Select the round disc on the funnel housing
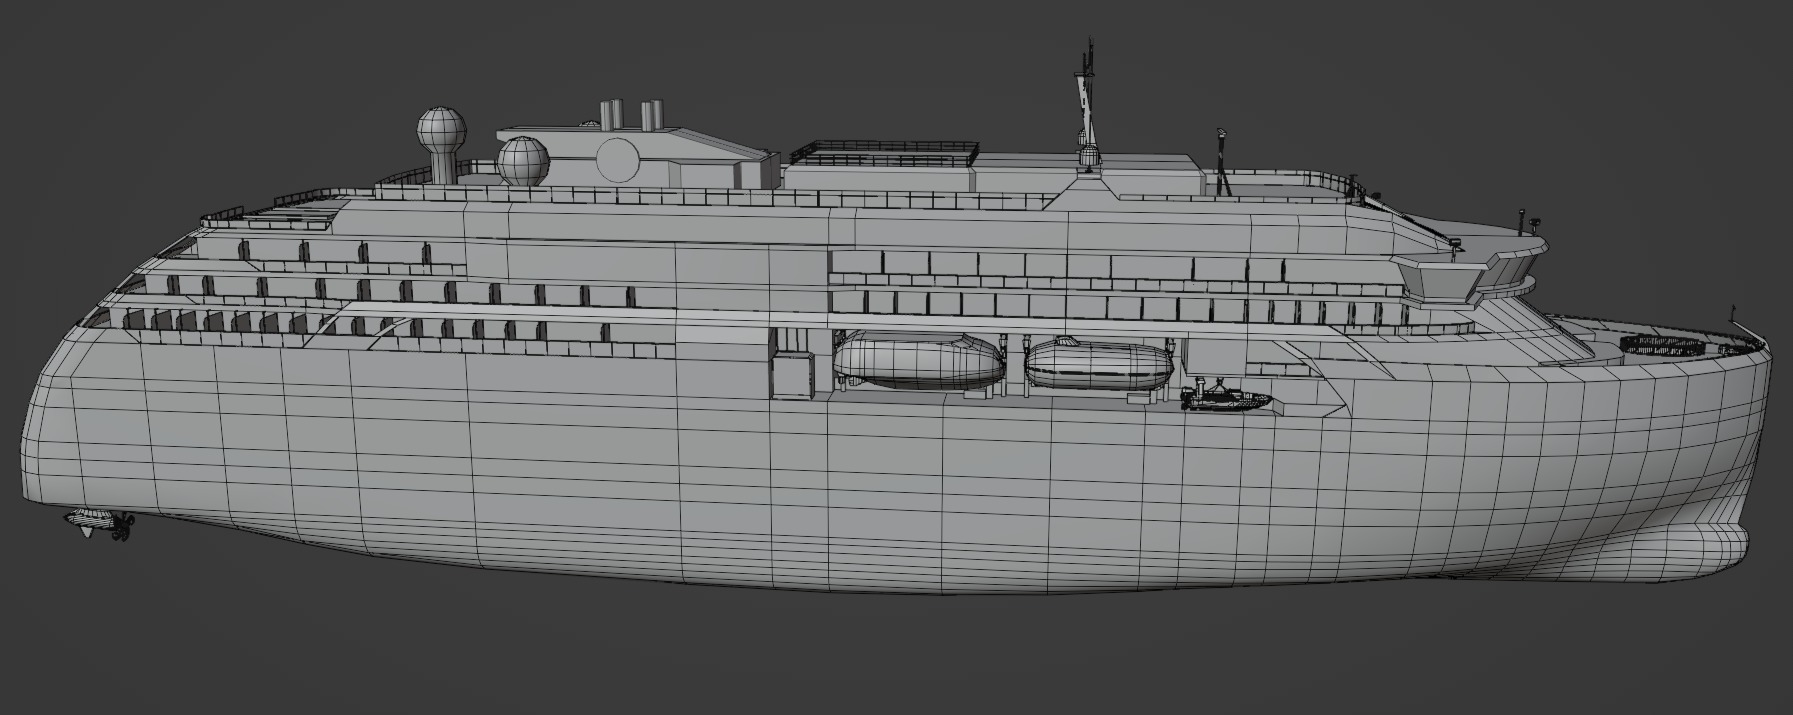This screenshot has width=1793, height=715. pyautogui.click(x=618, y=160)
